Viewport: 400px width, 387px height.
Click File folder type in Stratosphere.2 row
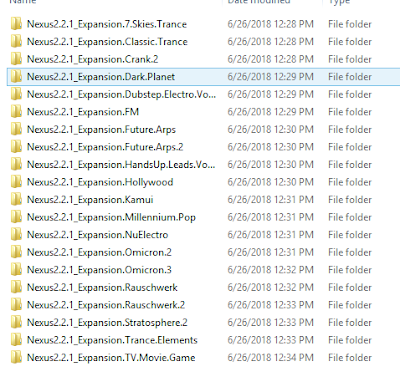coord(350,322)
